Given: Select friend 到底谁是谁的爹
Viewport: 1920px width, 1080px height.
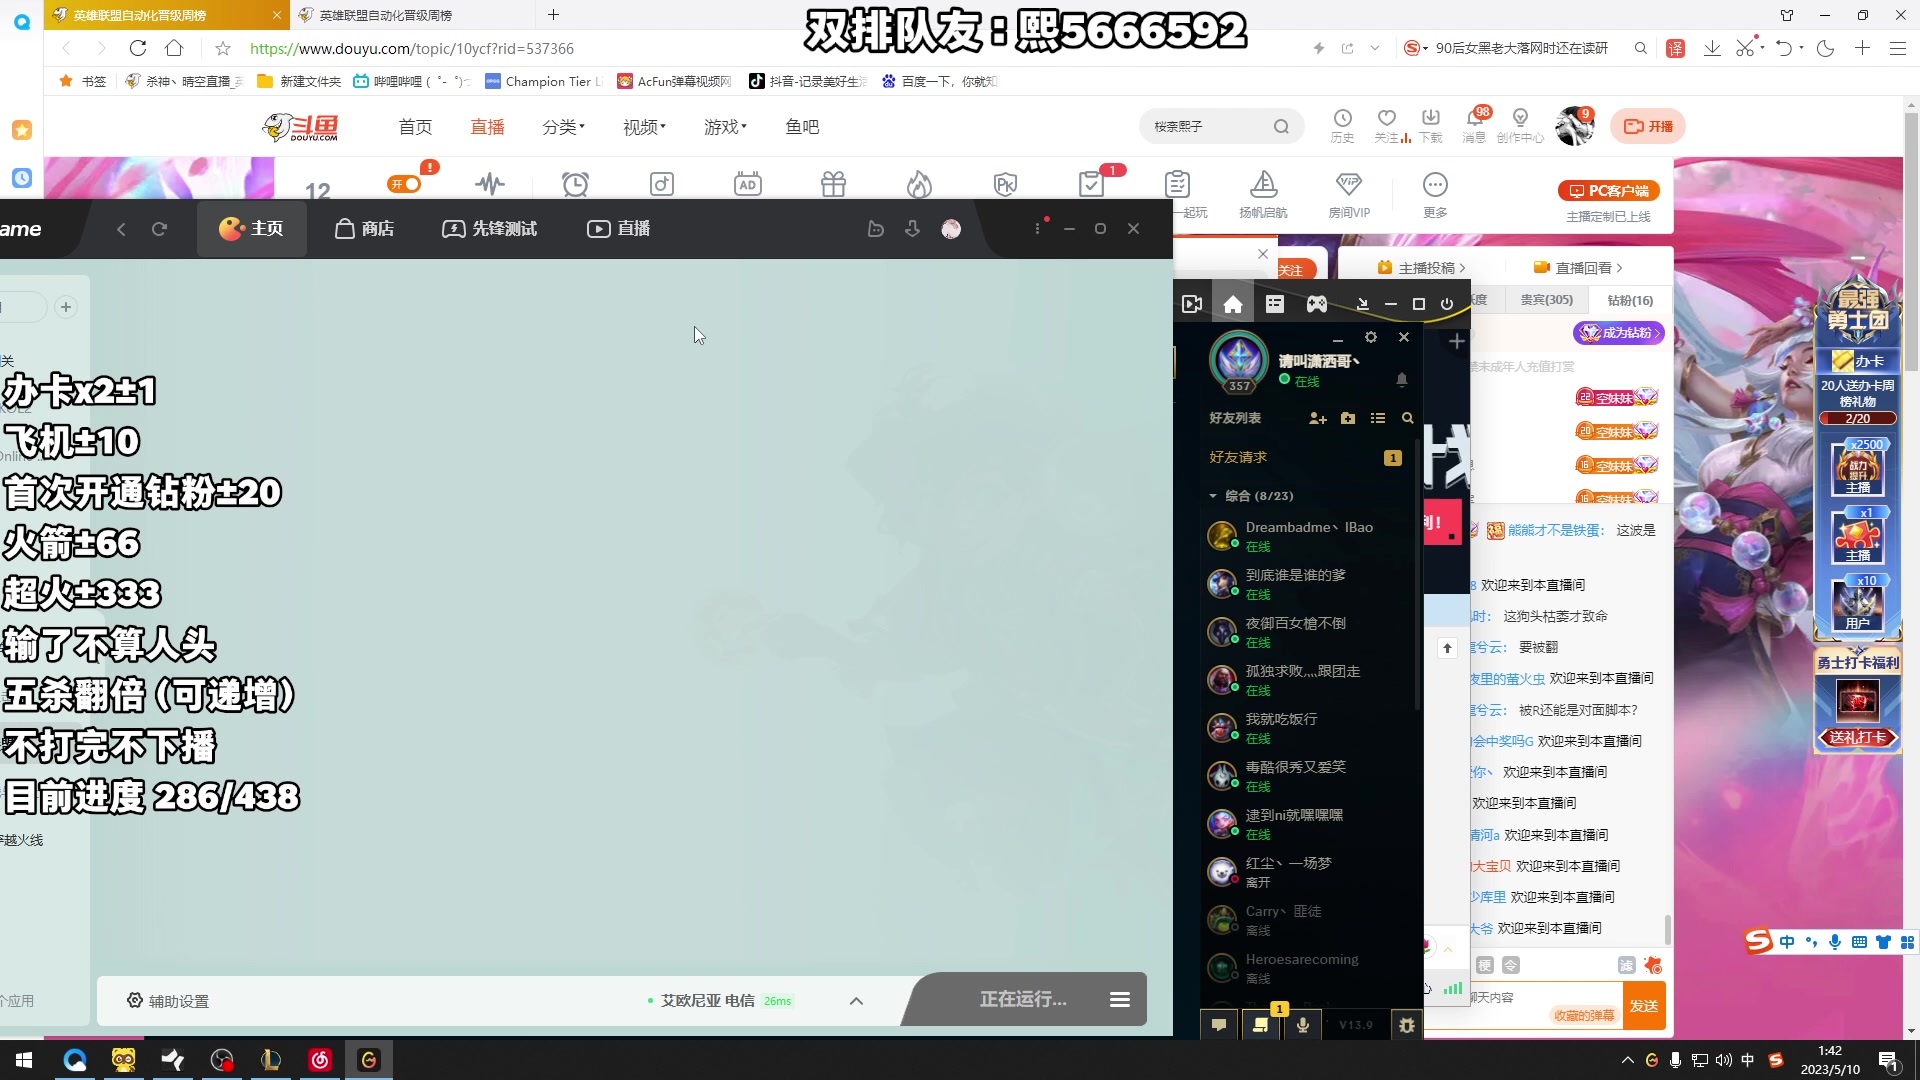Looking at the screenshot, I should pyautogui.click(x=1308, y=584).
